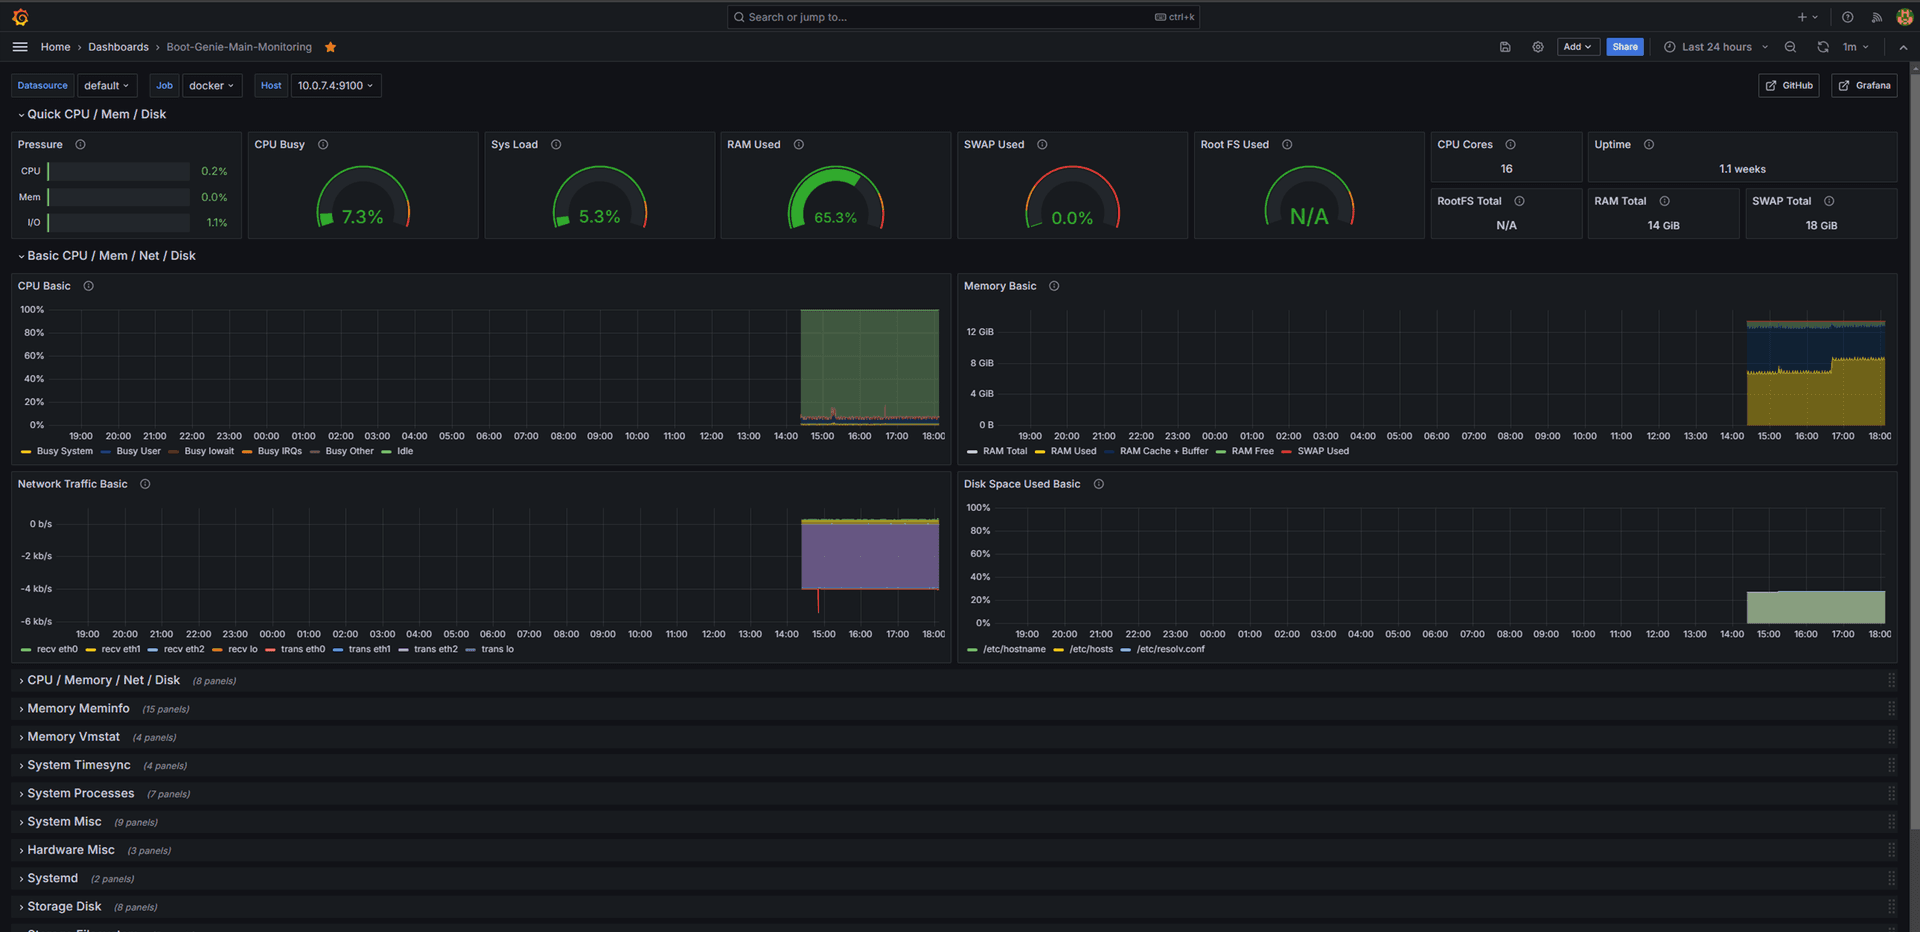Open the Add dropdown button
This screenshot has height=932, width=1920.
1578,47
